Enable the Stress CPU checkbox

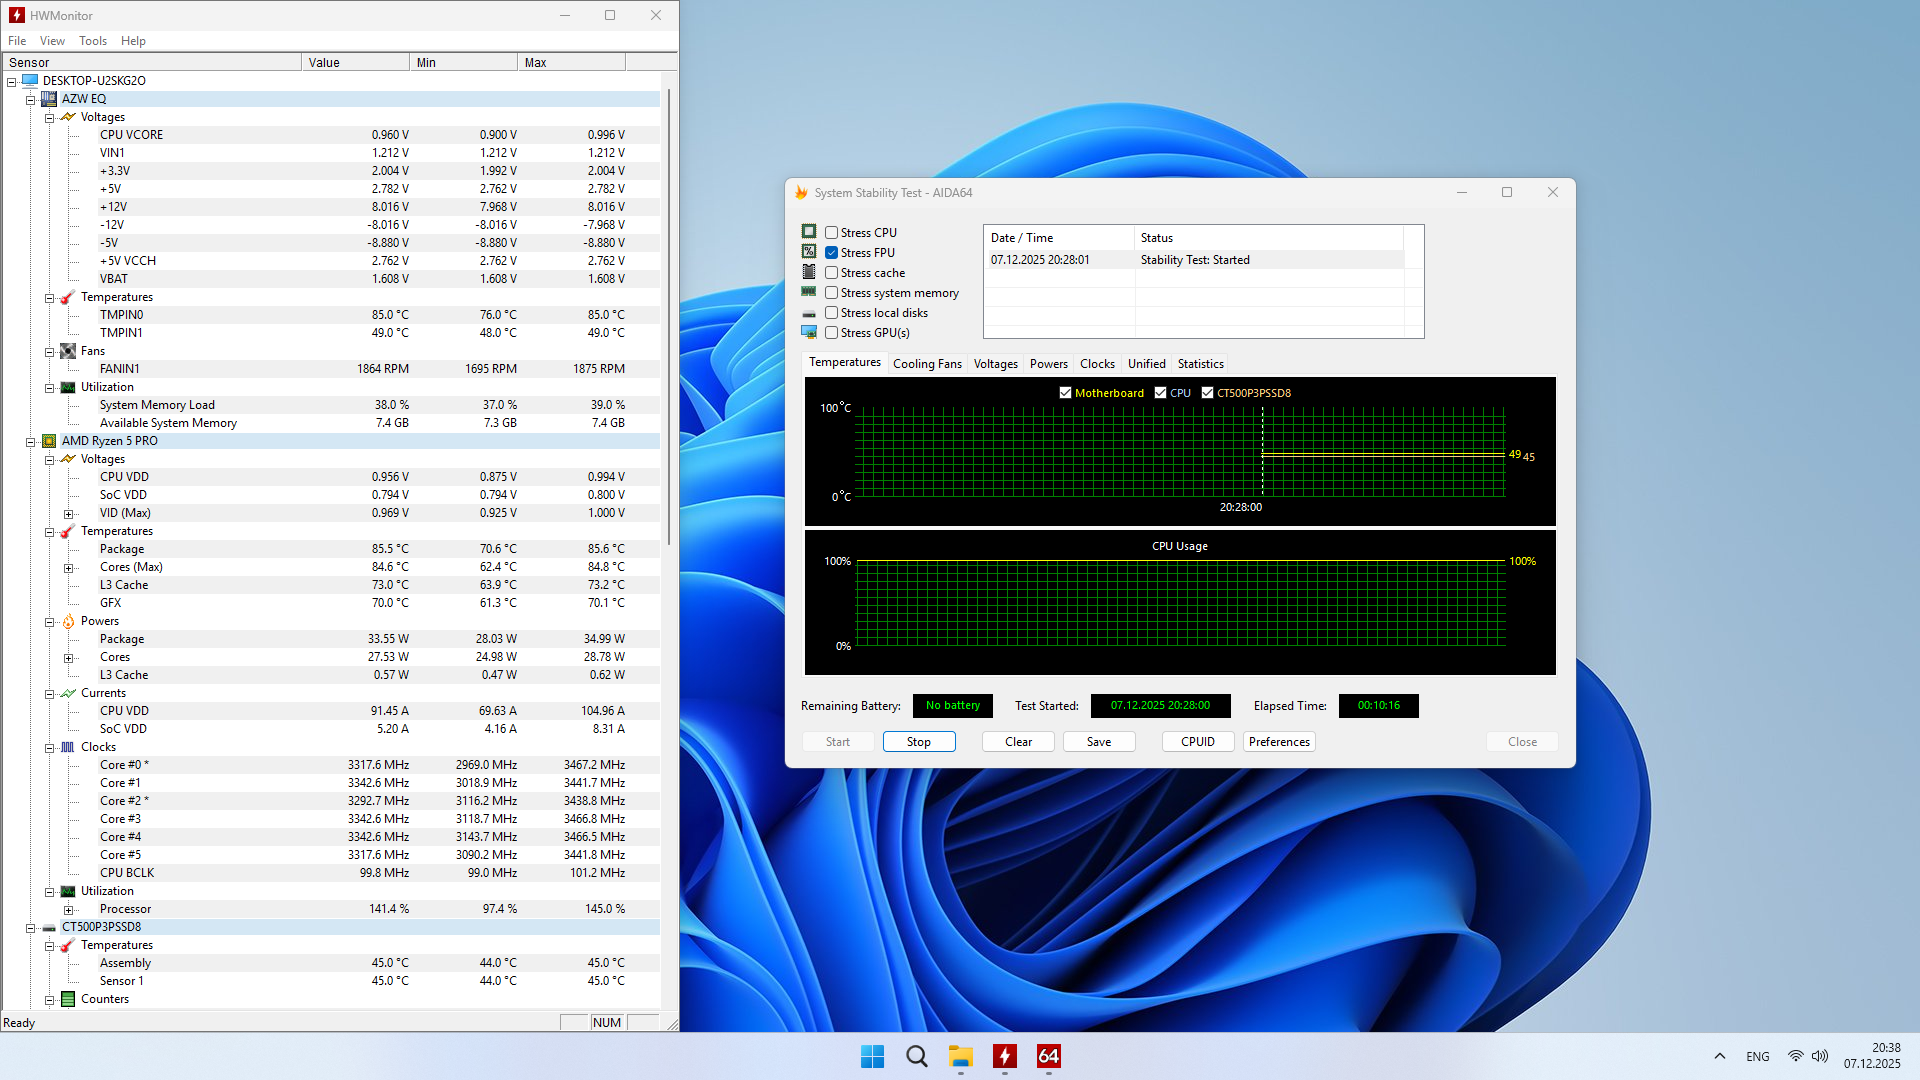point(831,233)
